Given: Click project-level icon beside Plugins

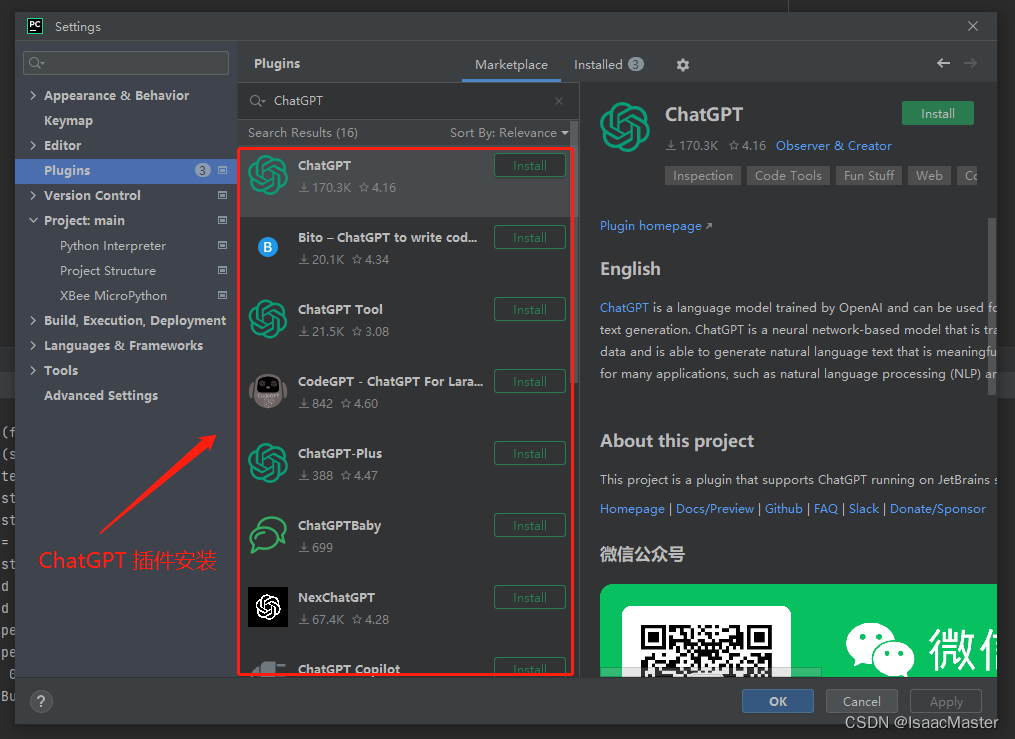Looking at the screenshot, I should (223, 170).
